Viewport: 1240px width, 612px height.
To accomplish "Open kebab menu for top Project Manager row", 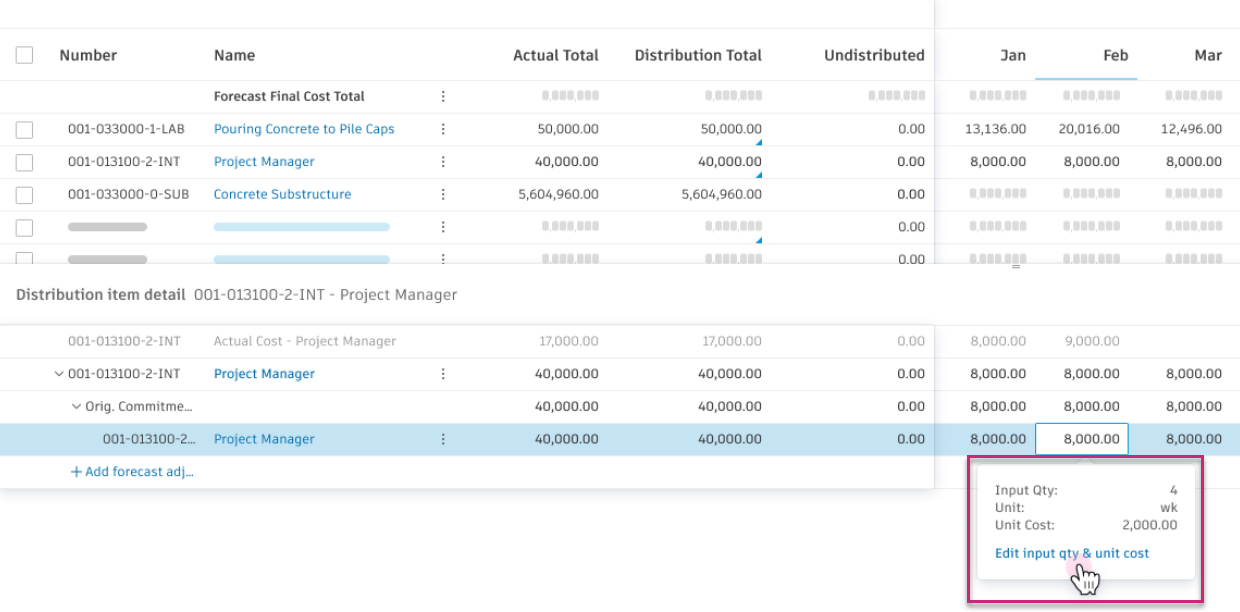I will point(443,162).
